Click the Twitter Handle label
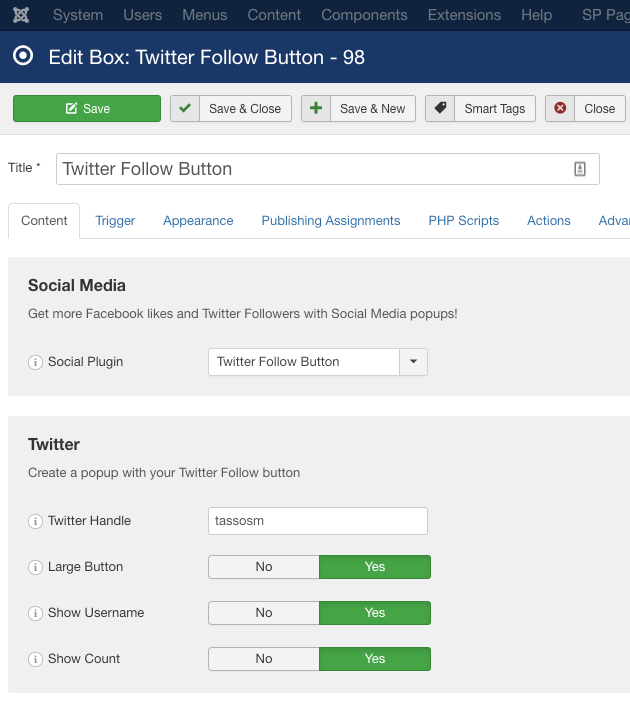The image size is (630, 701). (89, 521)
